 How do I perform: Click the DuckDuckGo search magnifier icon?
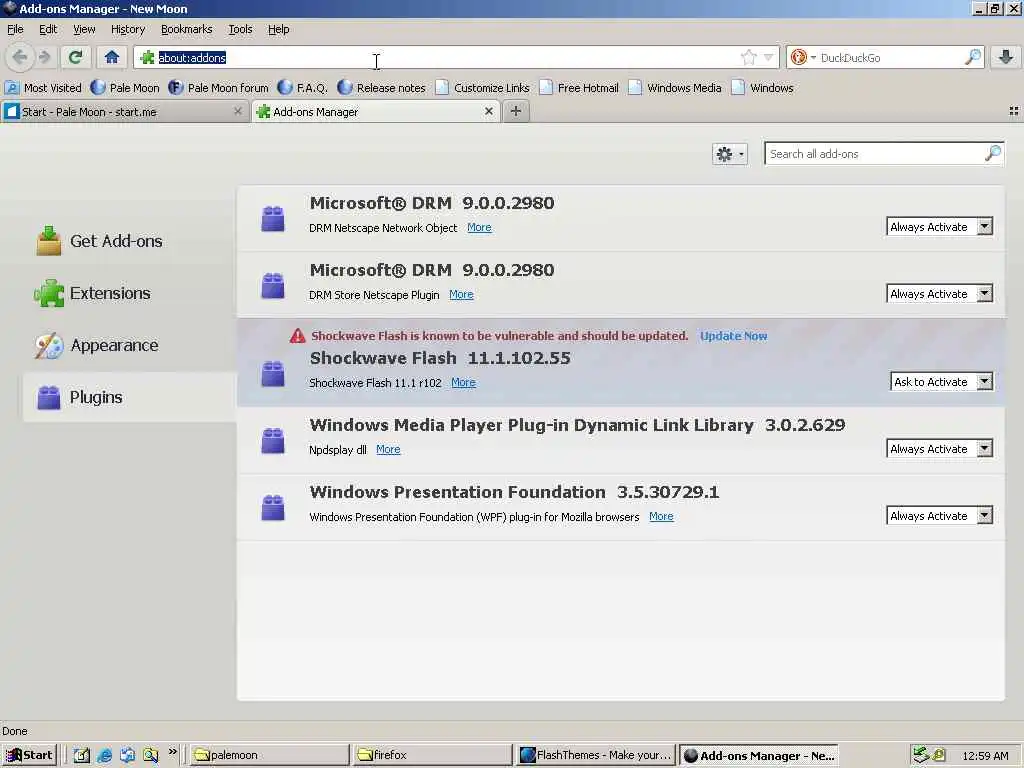(x=972, y=57)
